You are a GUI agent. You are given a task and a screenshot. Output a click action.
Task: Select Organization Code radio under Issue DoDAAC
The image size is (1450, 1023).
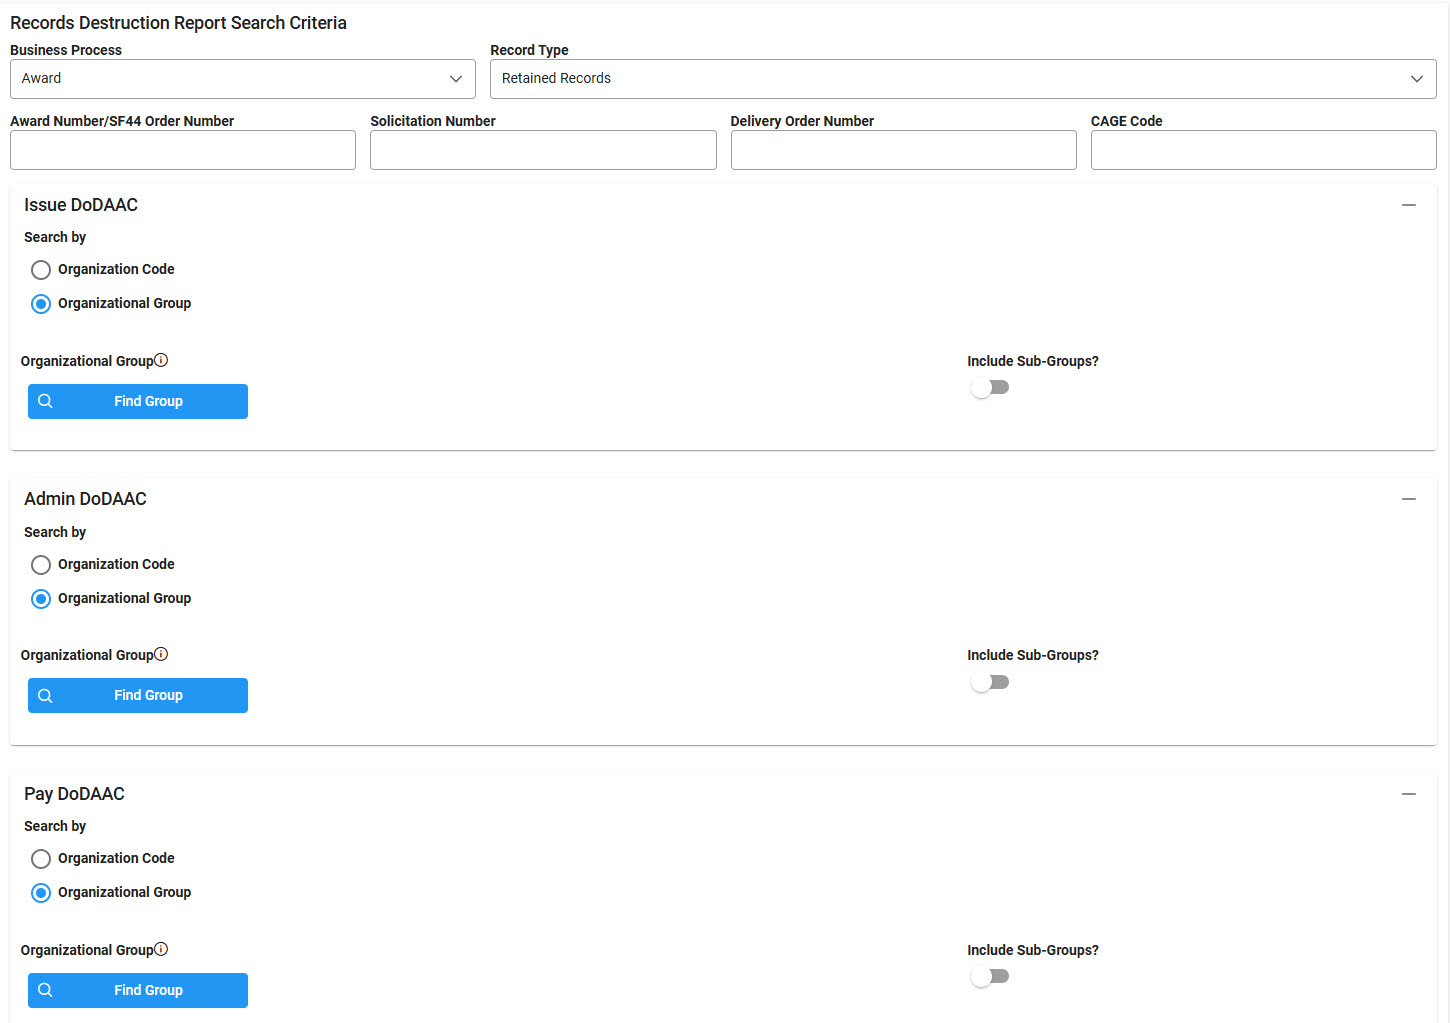coord(41,270)
